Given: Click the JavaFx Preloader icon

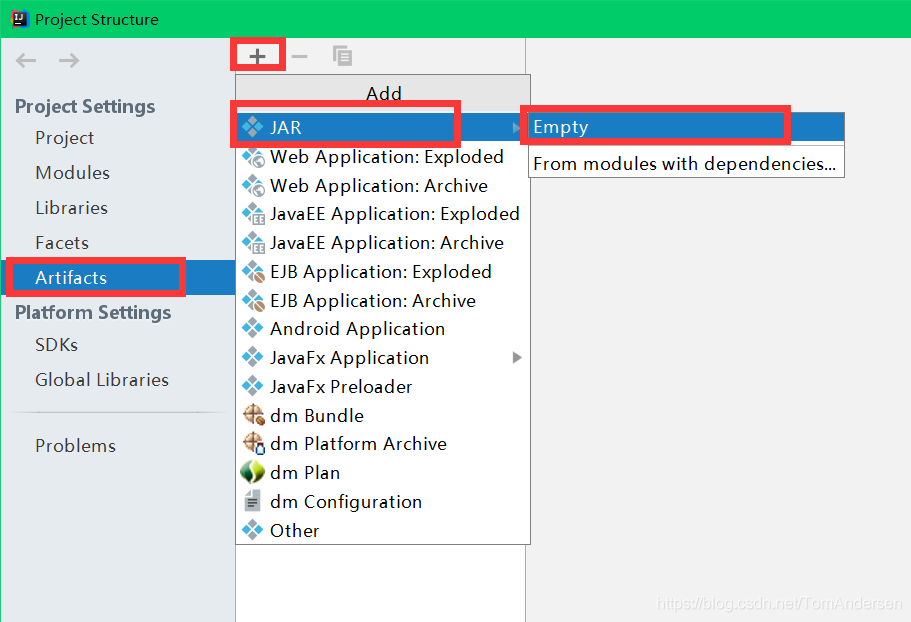Looking at the screenshot, I should pos(253,386).
